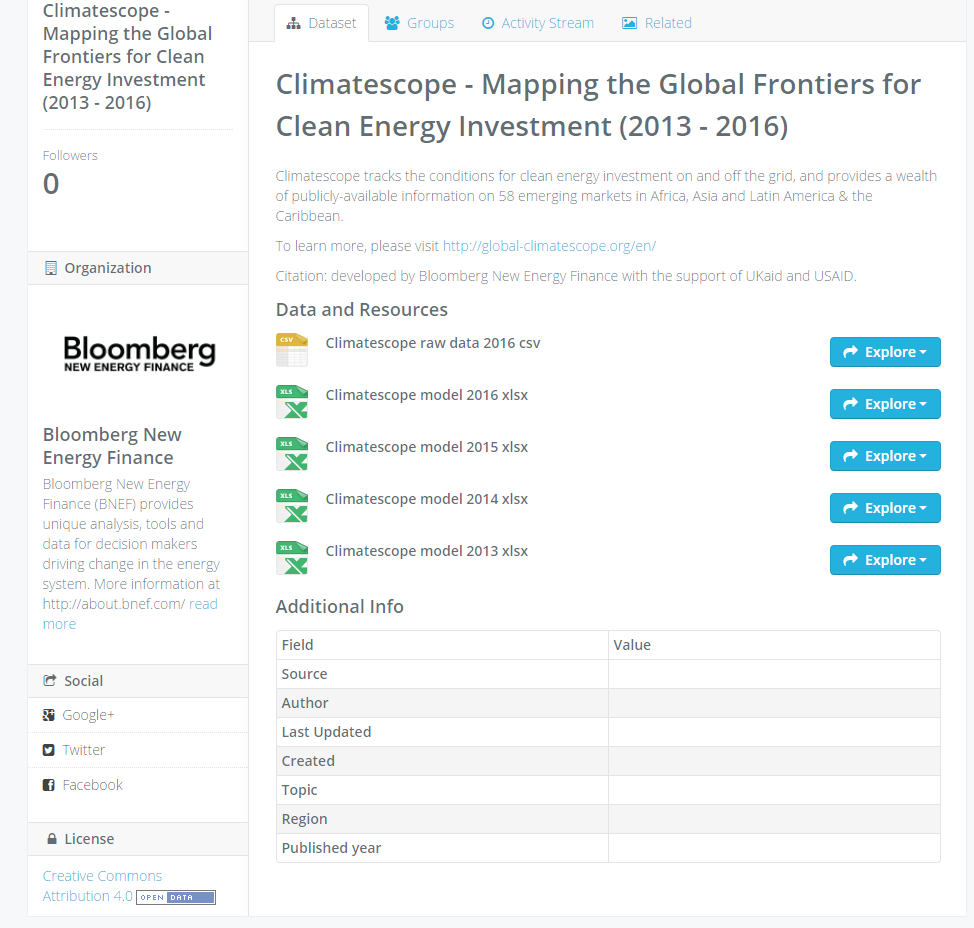The width and height of the screenshot is (974, 928).
Task: Open the Twitter social icon
Action: 48,749
